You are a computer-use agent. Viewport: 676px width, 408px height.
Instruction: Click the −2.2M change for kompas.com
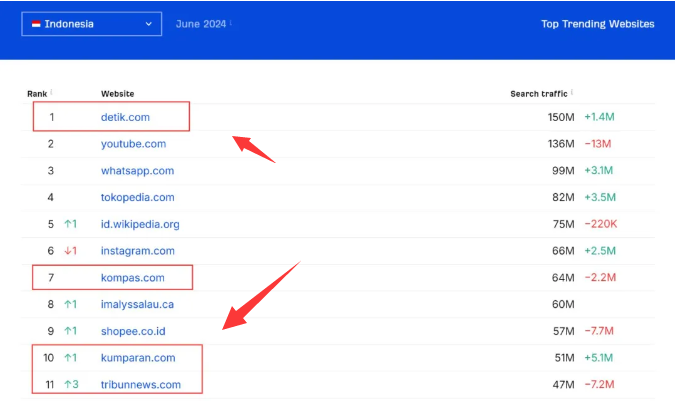[x=600, y=277]
